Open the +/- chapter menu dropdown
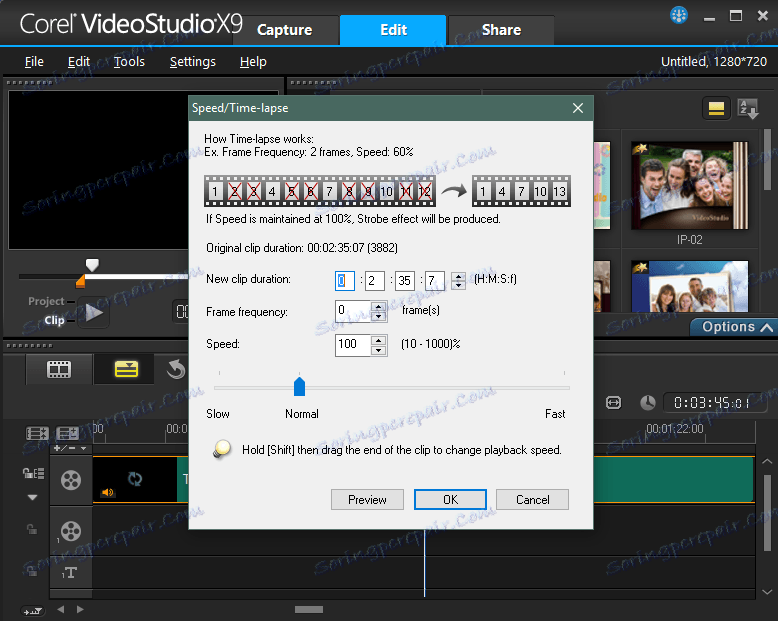 pyautogui.click(x=69, y=448)
